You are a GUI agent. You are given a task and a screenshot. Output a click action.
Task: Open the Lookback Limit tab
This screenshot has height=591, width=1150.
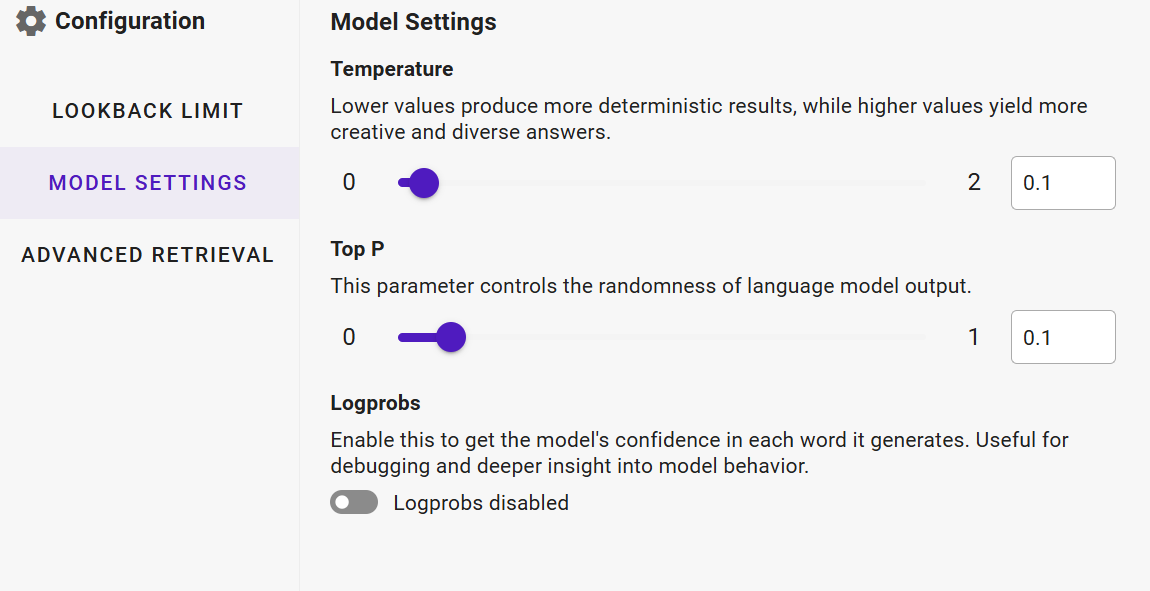click(x=148, y=111)
